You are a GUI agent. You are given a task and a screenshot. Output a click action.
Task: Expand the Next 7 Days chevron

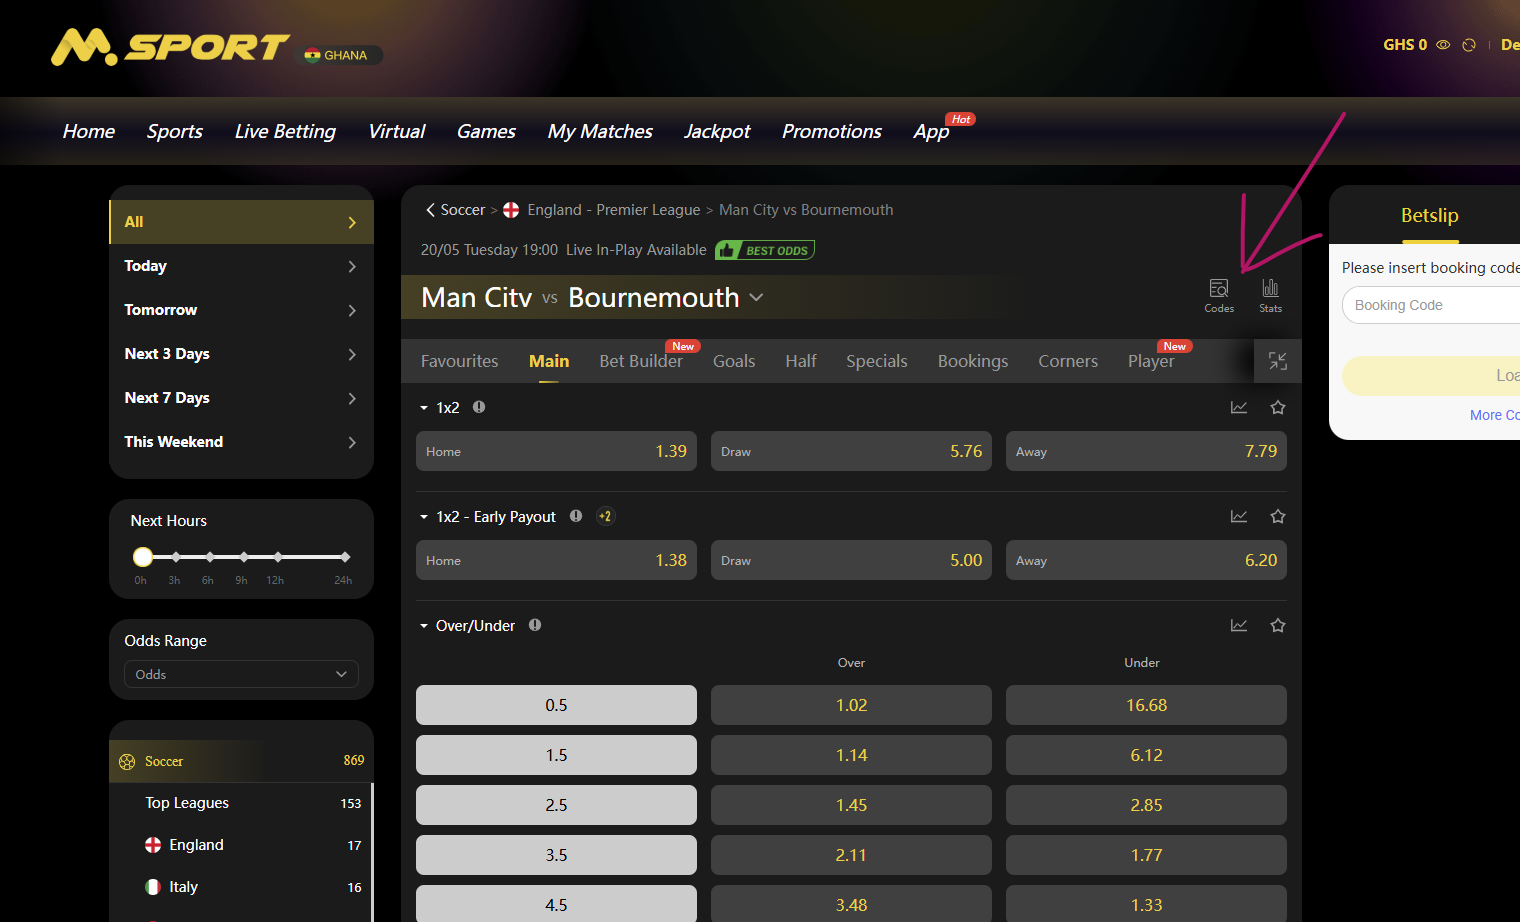[352, 398]
